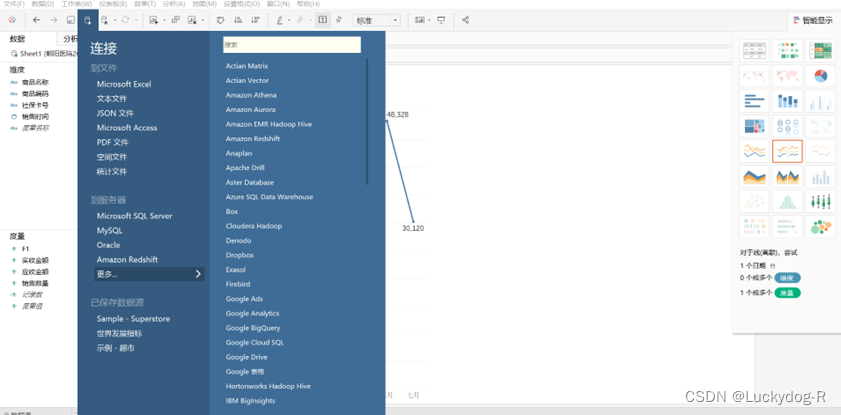The width and height of the screenshot is (841, 415).
Task: Click the connector list scrollbar
Action: [367, 122]
